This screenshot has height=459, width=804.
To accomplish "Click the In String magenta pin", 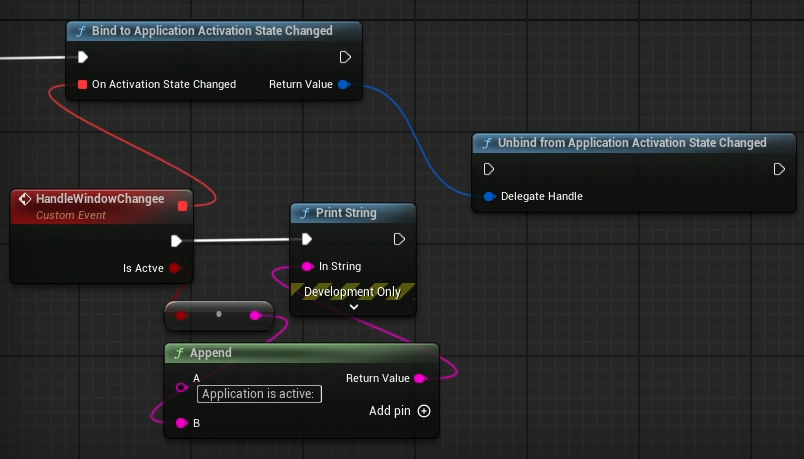I will click(307, 267).
